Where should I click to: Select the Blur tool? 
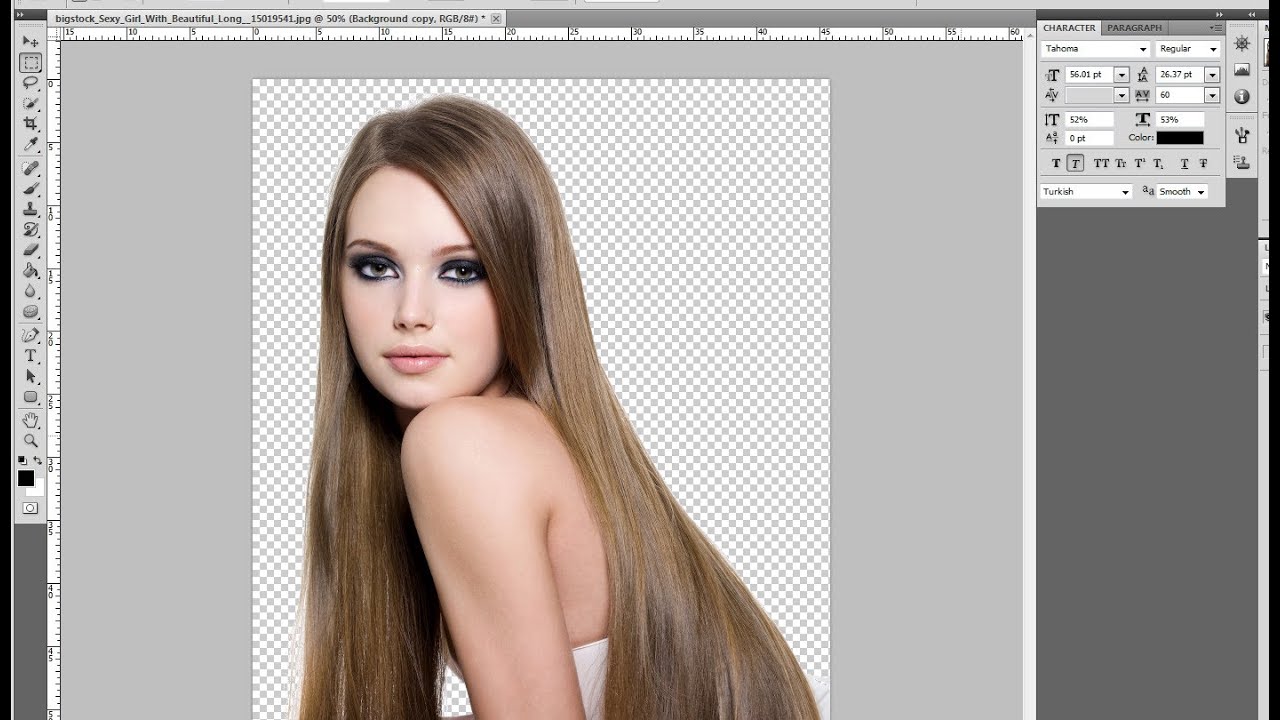(x=30, y=291)
